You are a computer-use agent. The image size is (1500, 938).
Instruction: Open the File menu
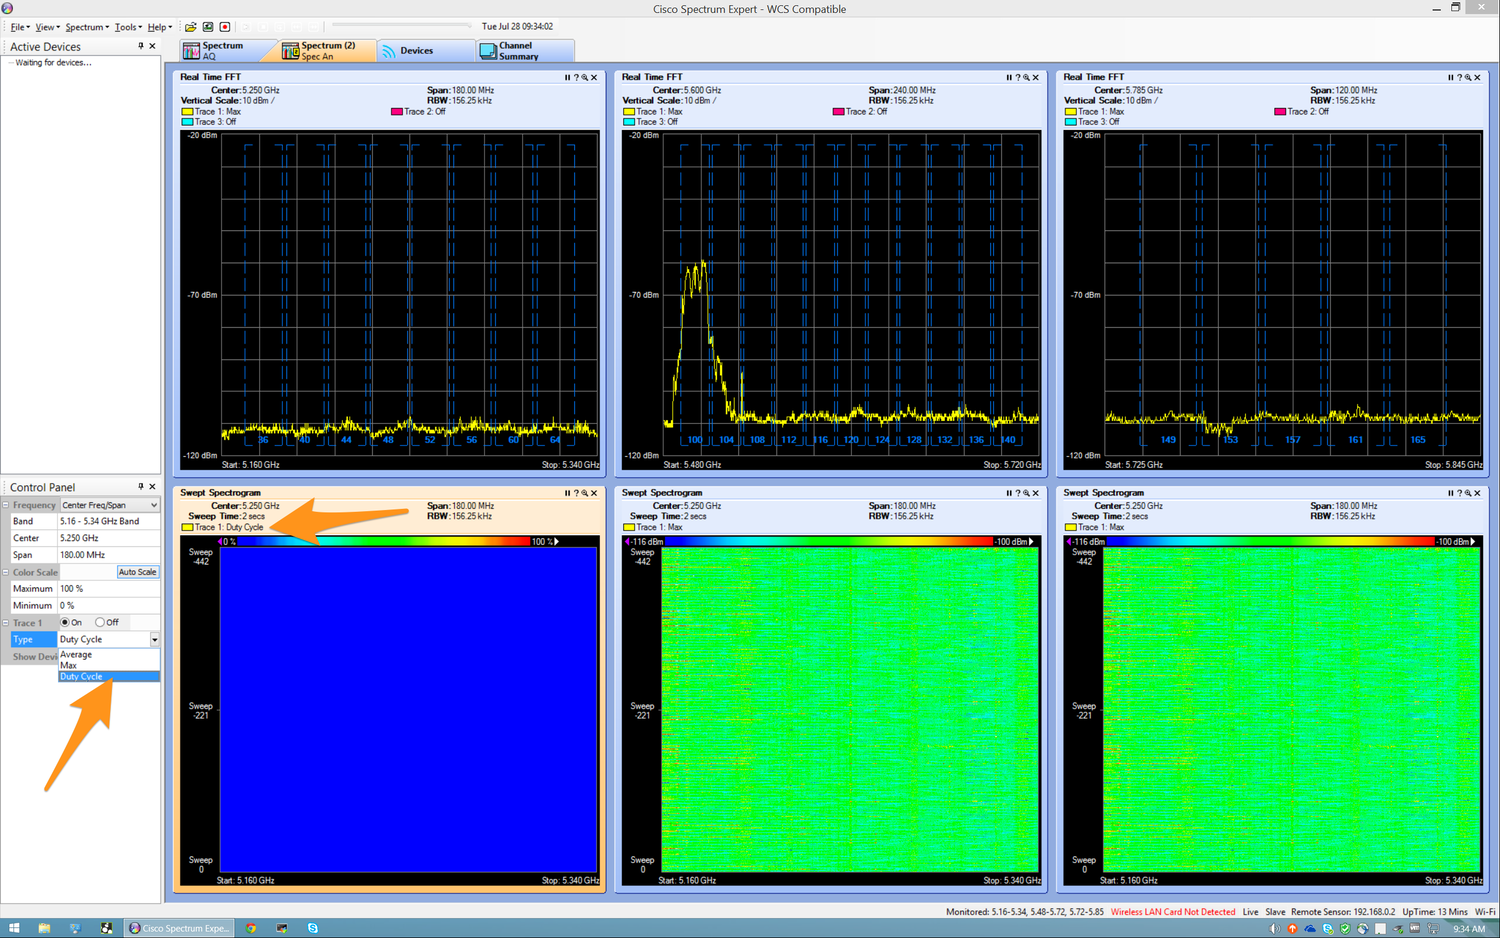click(19, 27)
